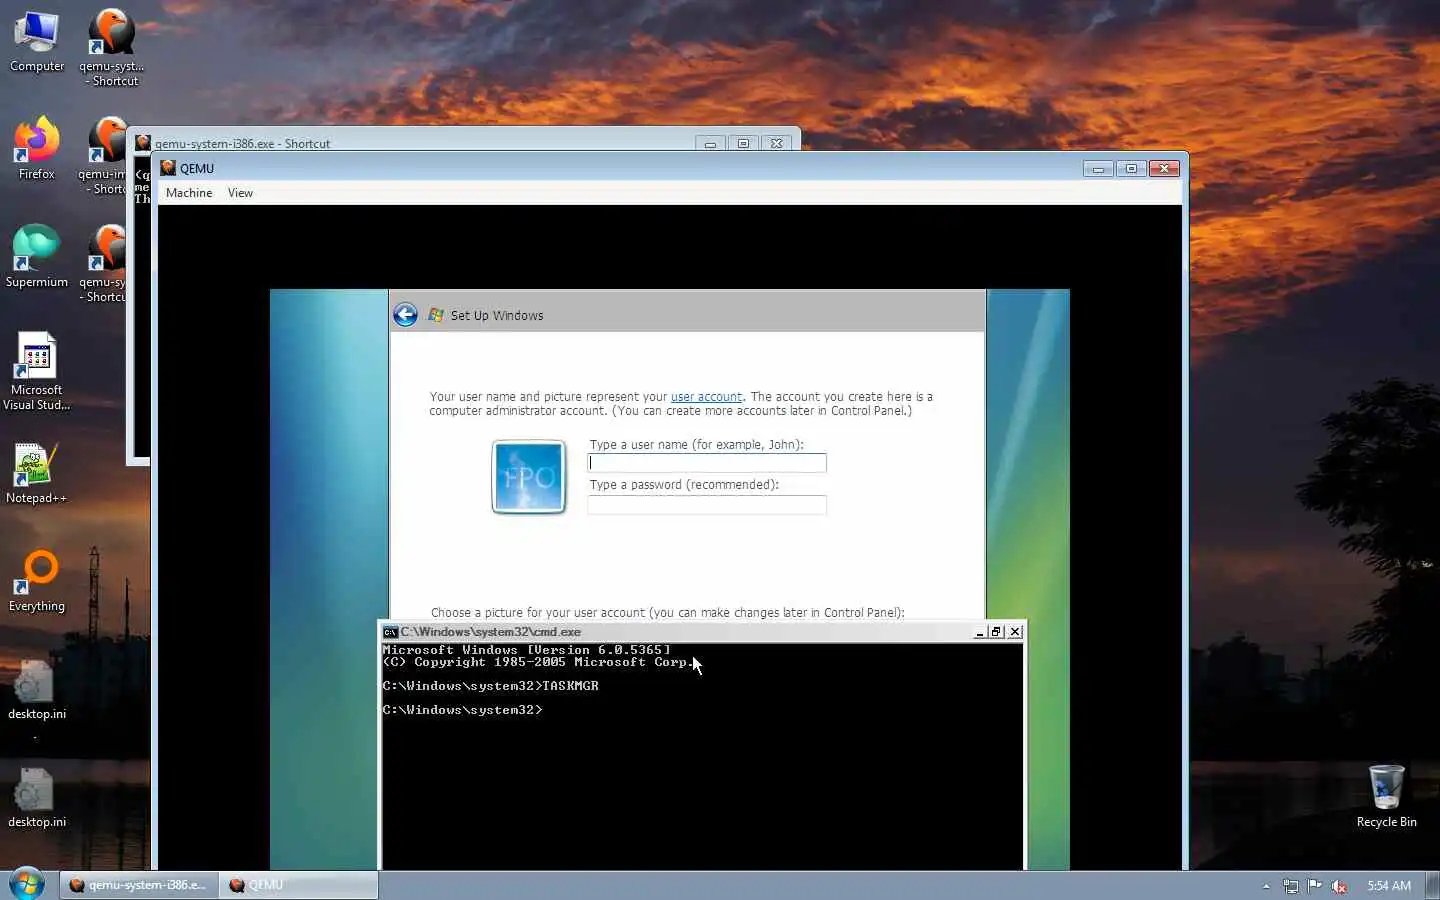Switch to qemu-system-i386.e... taskbar button
The width and height of the screenshot is (1440, 900).
coord(139,885)
